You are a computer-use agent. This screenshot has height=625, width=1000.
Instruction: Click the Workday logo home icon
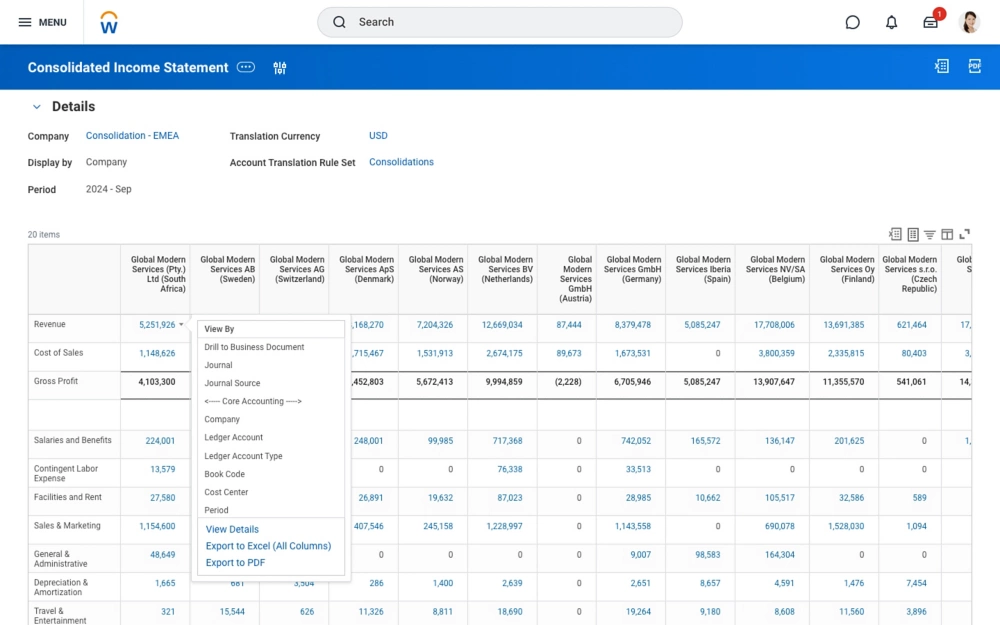point(109,22)
